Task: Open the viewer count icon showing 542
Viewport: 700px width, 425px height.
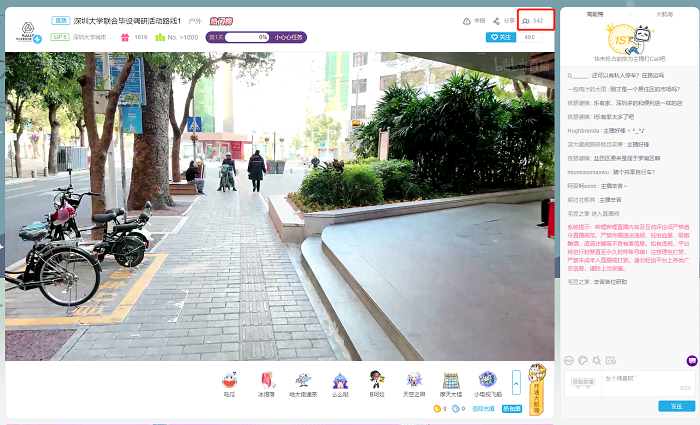Action: [x=533, y=20]
